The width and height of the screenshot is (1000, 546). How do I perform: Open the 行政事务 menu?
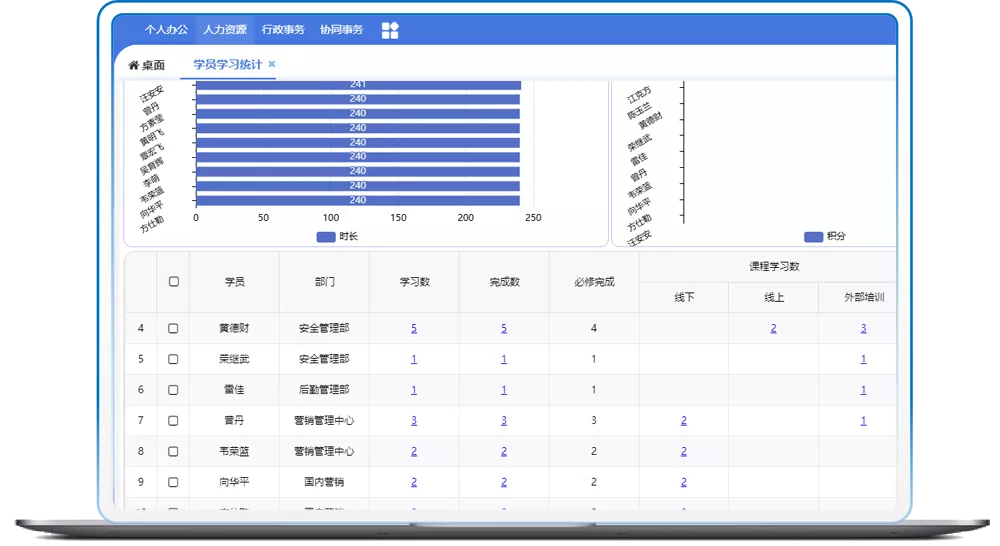283,29
